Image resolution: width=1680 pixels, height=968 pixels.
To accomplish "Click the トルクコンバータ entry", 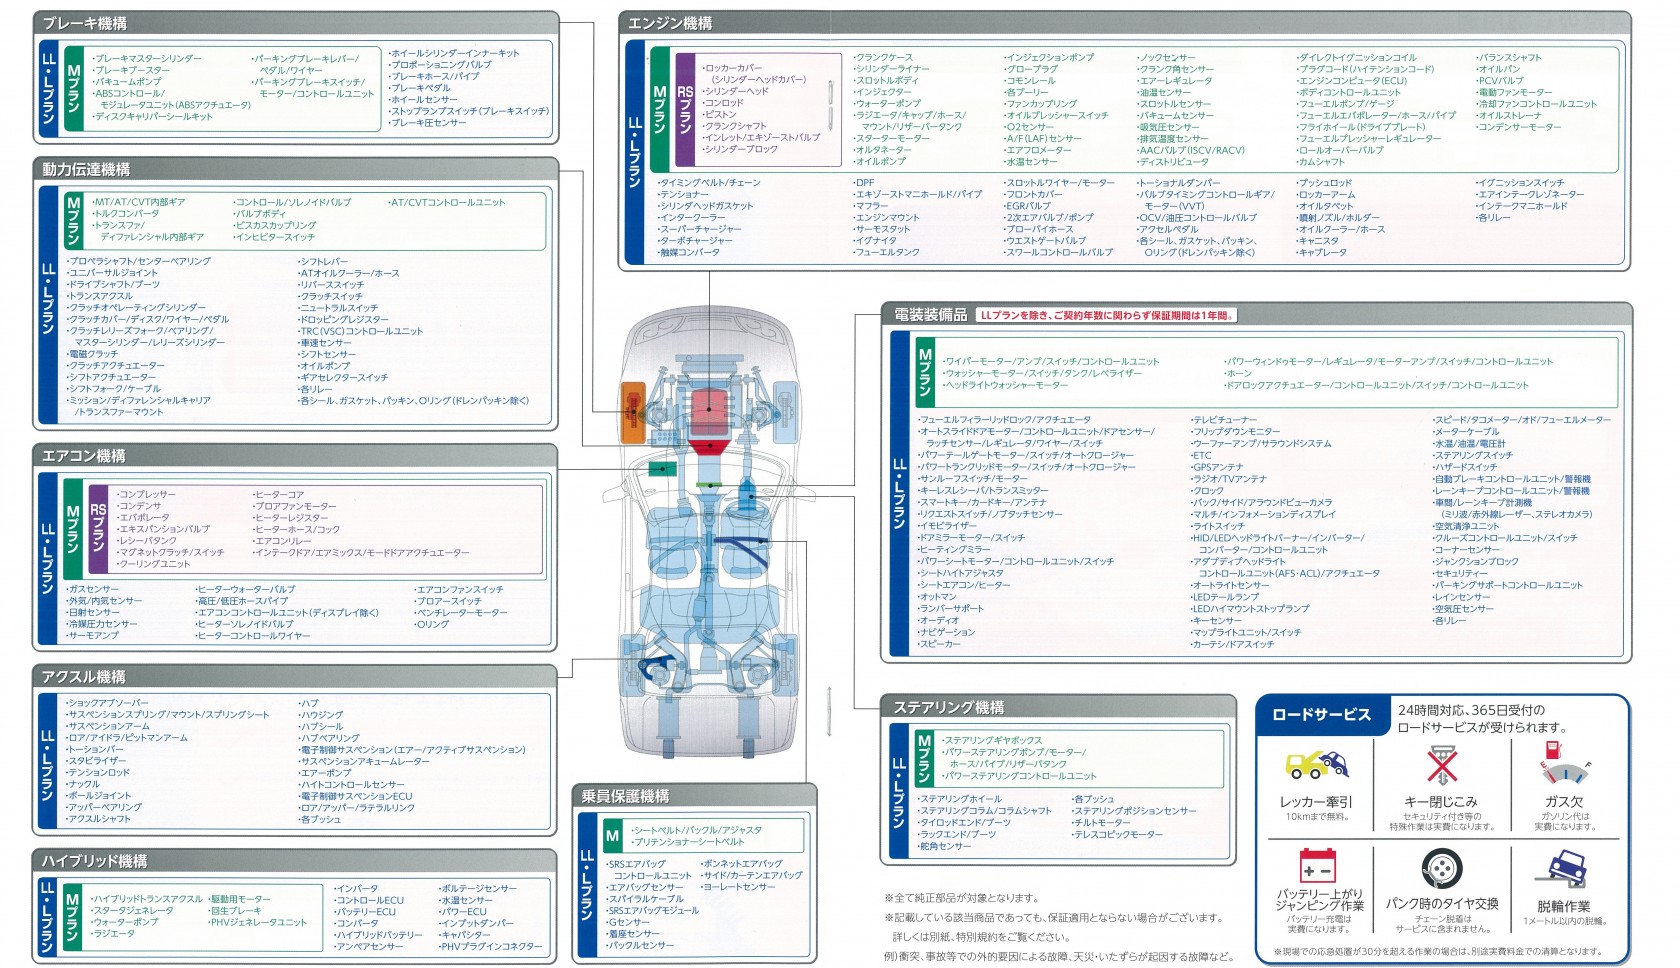I will (125, 214).
